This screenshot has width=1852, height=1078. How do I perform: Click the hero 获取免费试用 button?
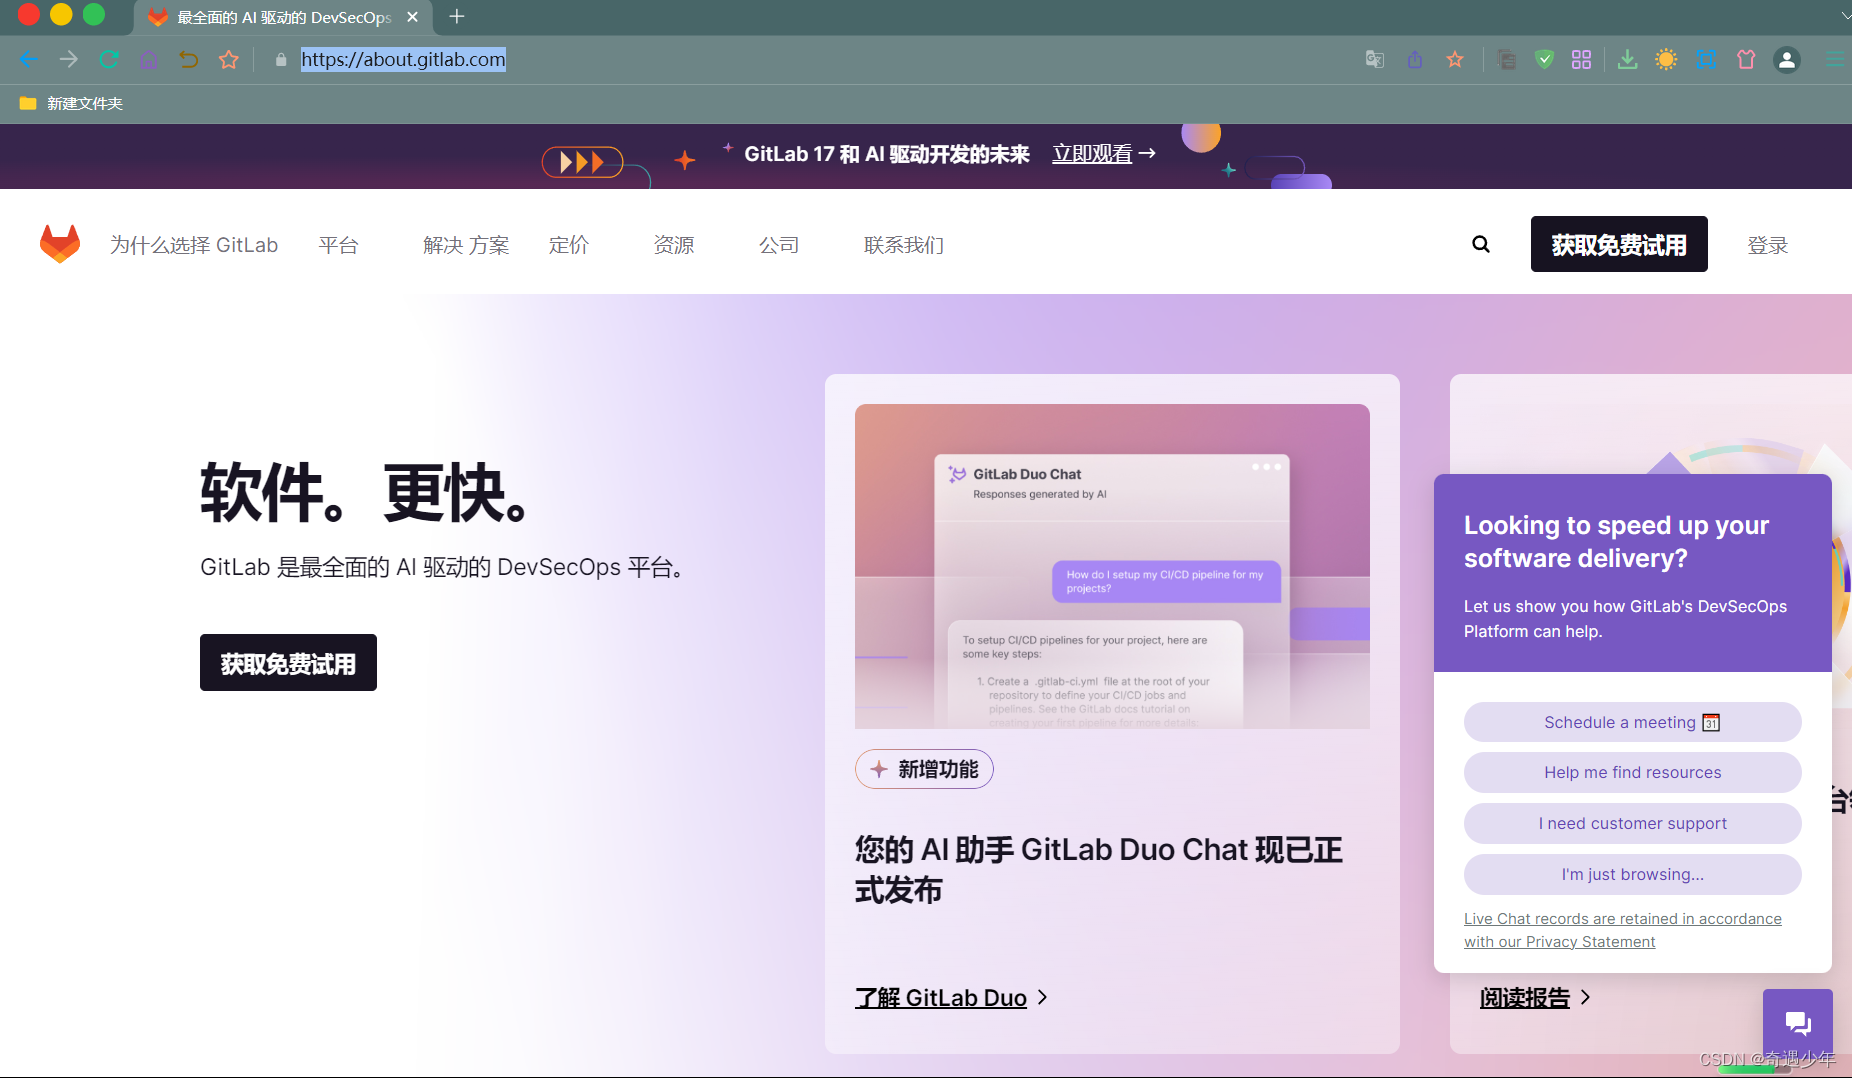tap(288, 663)
